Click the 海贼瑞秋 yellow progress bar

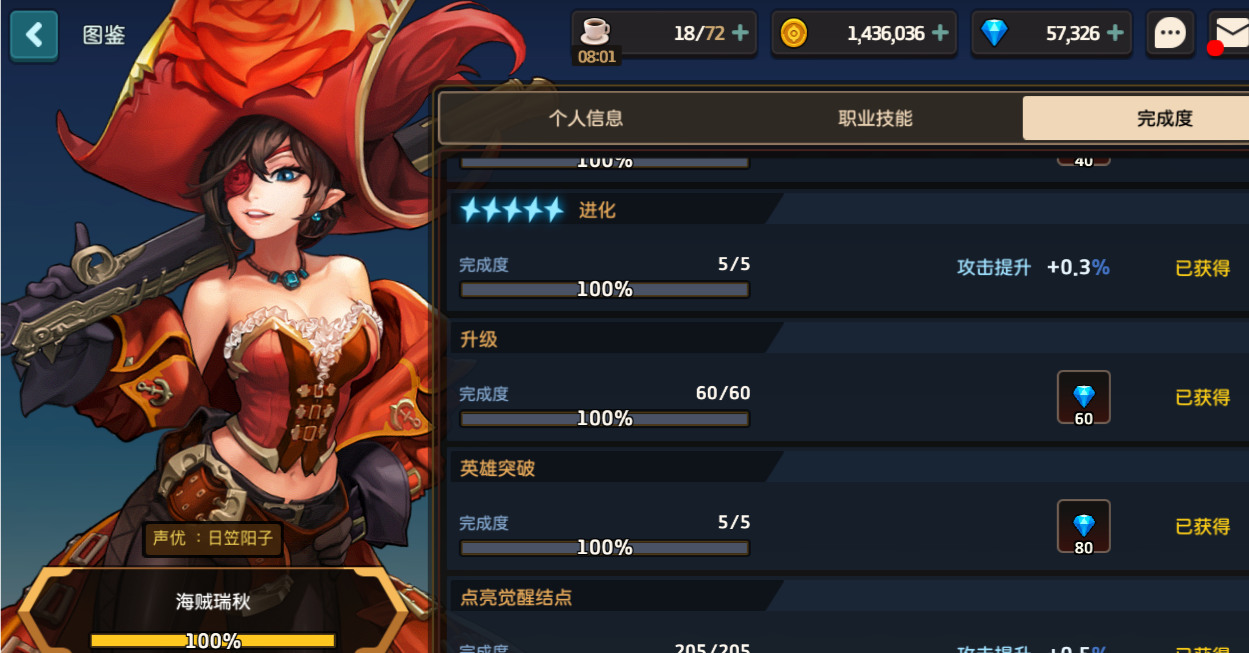[x=212, y=640]
